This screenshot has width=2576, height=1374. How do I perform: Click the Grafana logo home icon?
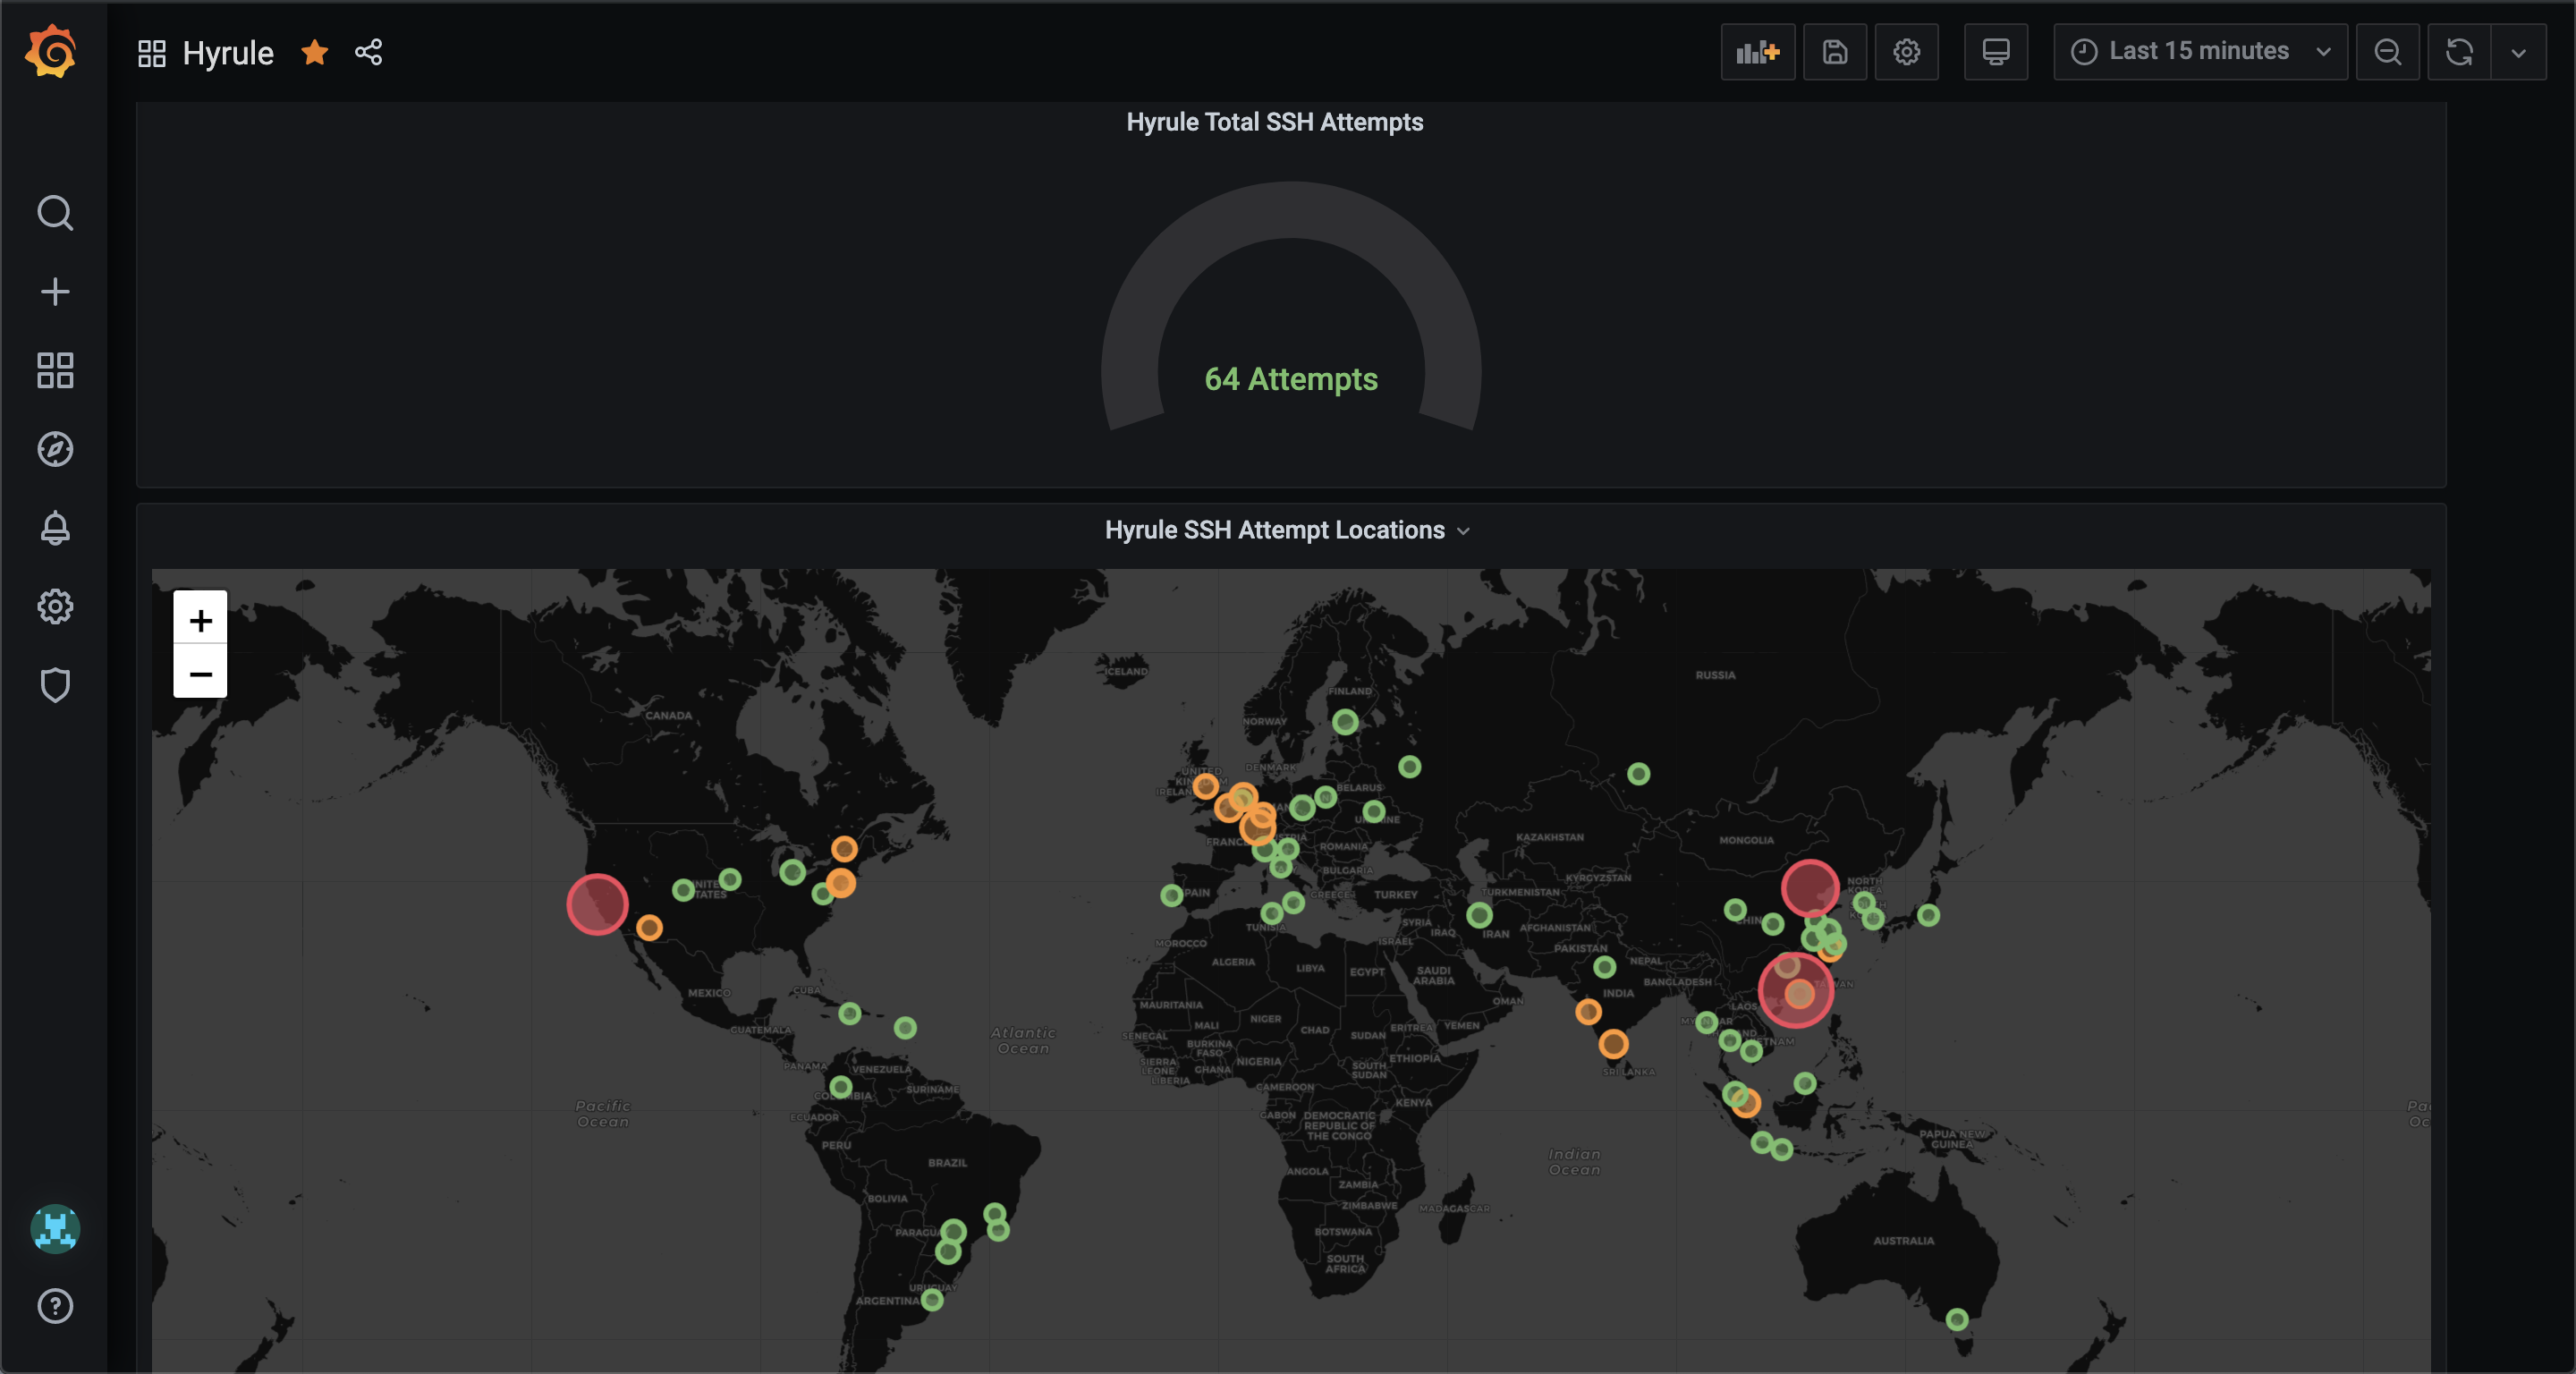pyautogui.click(x=51, y=51)
